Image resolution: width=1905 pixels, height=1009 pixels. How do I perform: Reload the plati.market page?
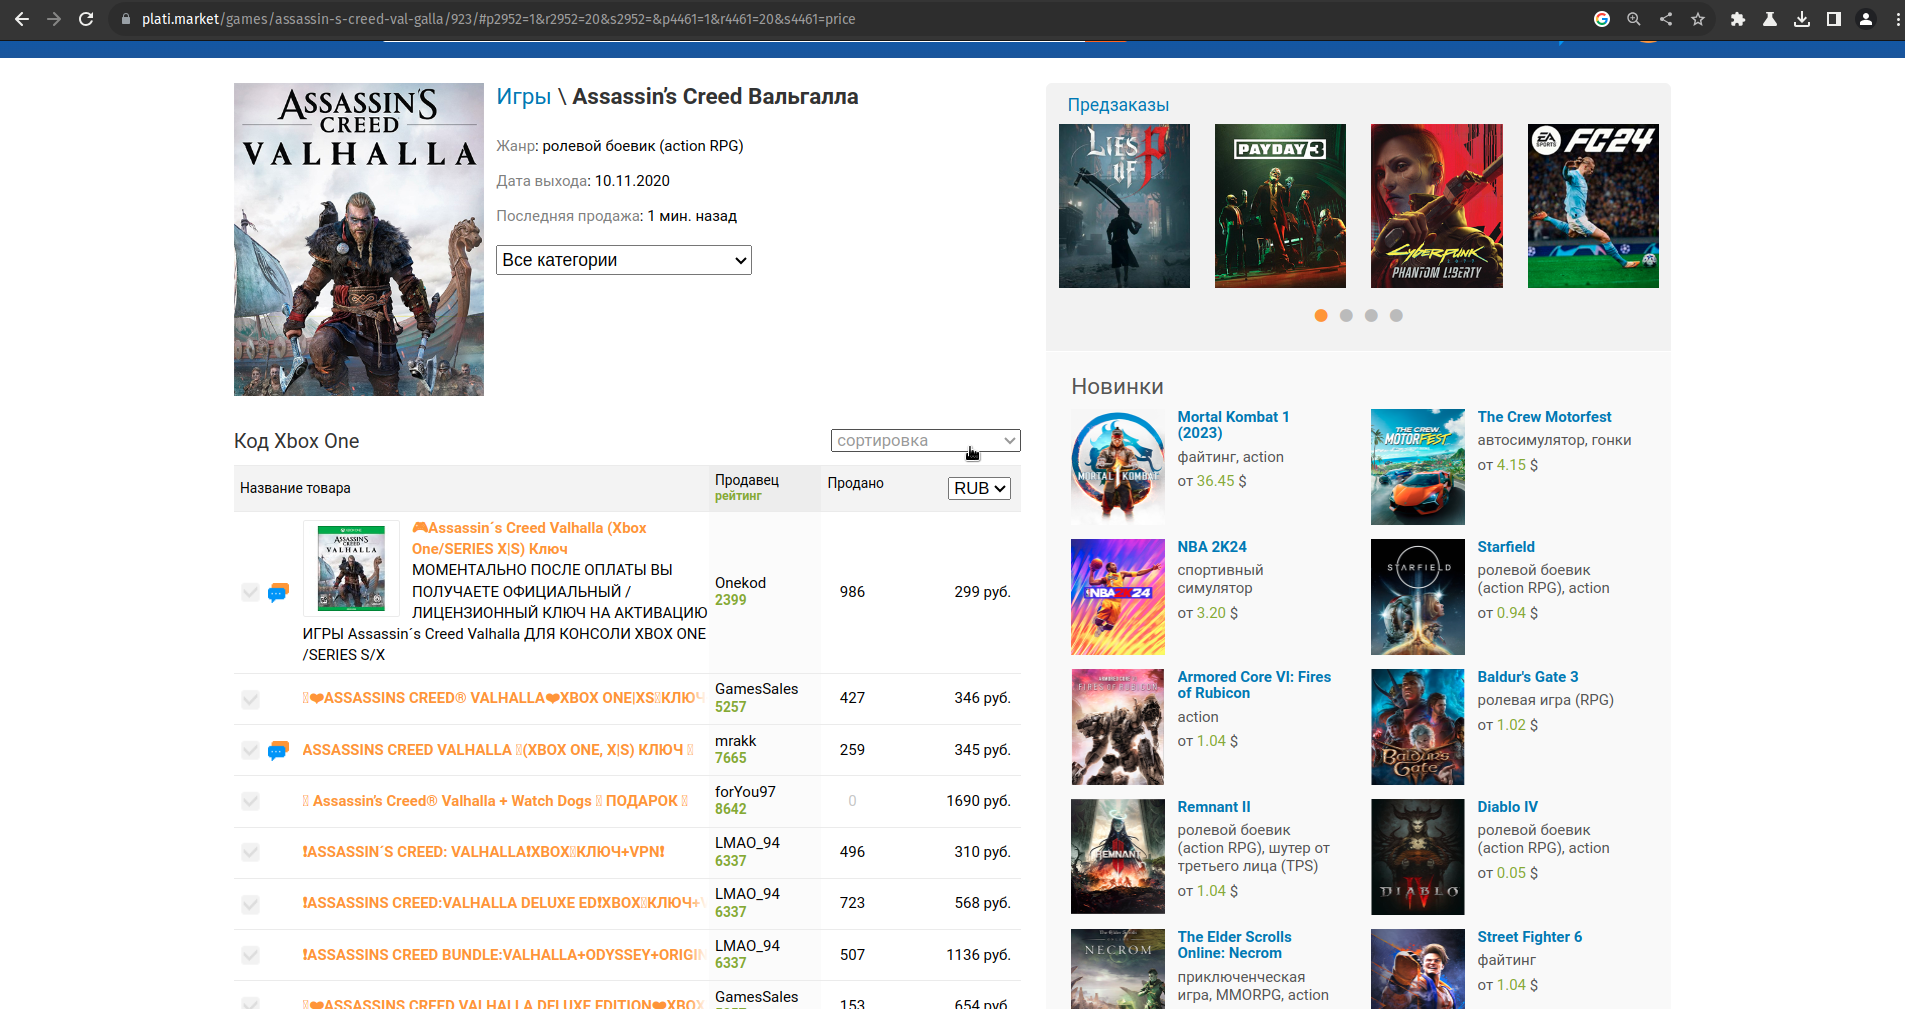86,19
